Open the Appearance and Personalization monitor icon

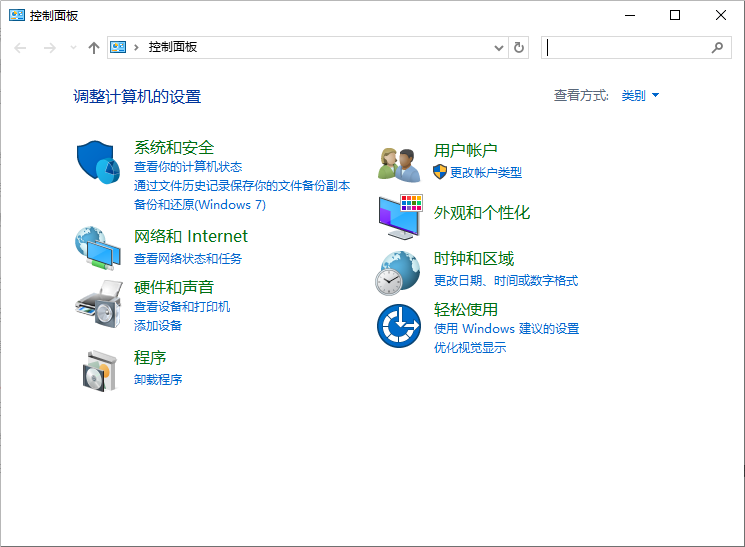pyautogui.click(x=400, y=215)
